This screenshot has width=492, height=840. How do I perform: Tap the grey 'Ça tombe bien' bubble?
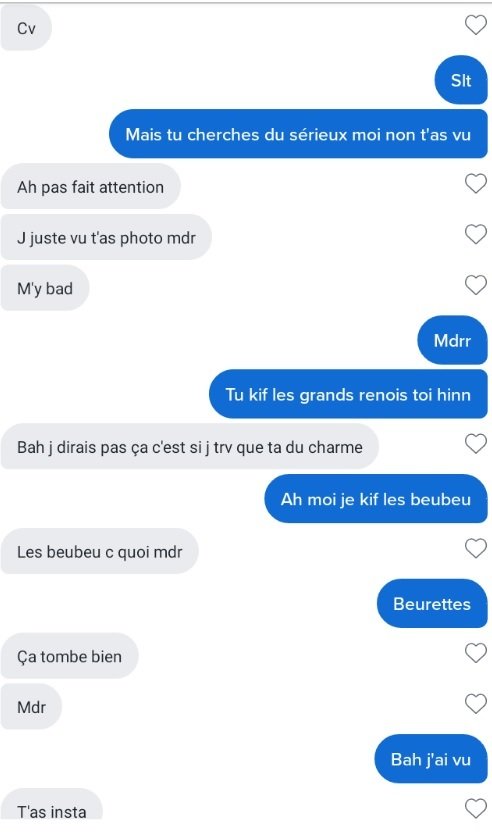69,656
